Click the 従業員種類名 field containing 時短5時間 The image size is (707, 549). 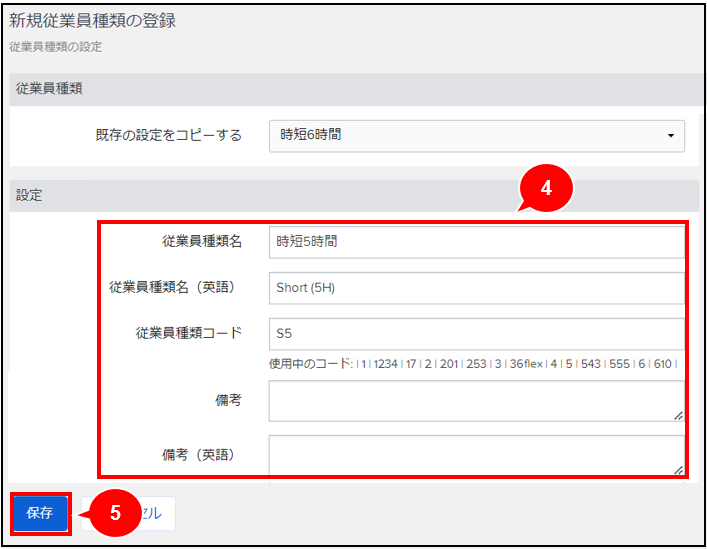tap(476, 242)
